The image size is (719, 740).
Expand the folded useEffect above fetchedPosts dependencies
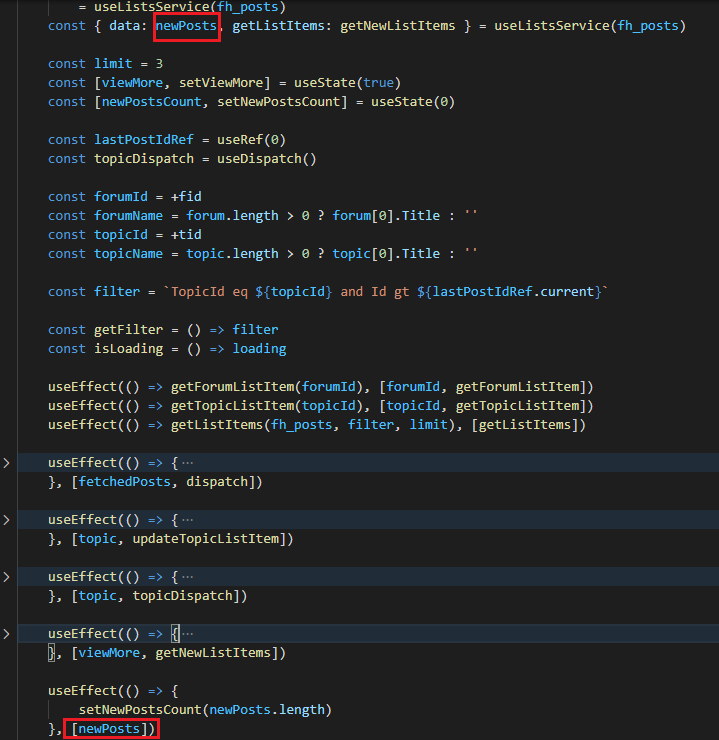coord(6,463)
